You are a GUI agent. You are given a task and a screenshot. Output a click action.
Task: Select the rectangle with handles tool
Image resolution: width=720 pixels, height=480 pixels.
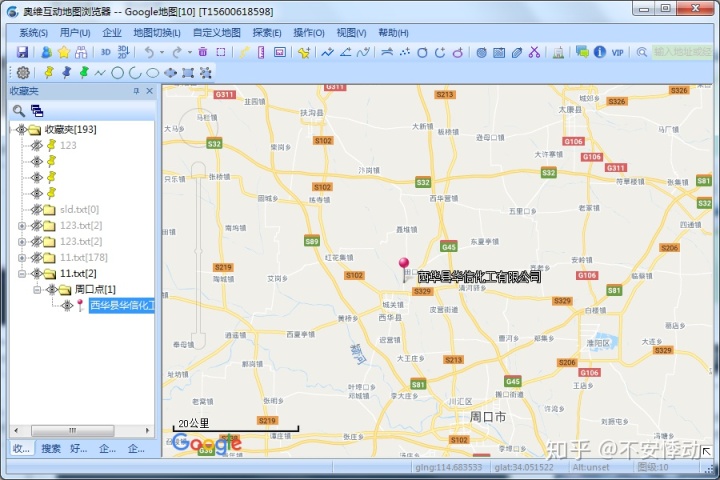pyautogui.click(x=188, y=73)
